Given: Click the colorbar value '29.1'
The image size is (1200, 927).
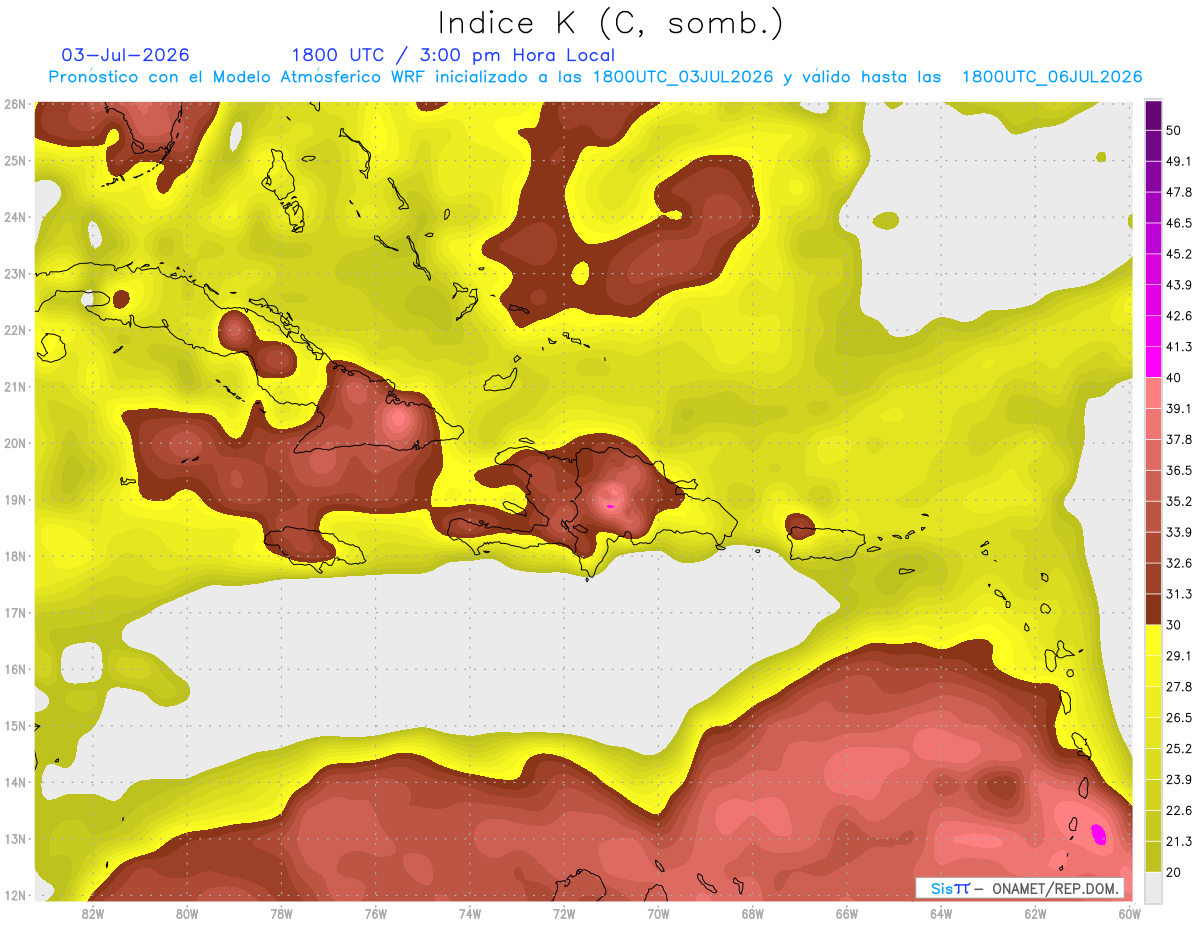Looking at the screenshot, I should tap(1178, 656).
